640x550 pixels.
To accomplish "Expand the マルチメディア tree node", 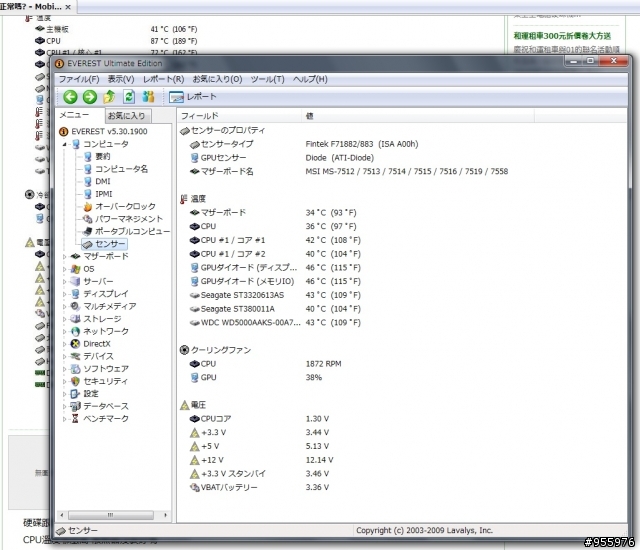I will (64, 306).
